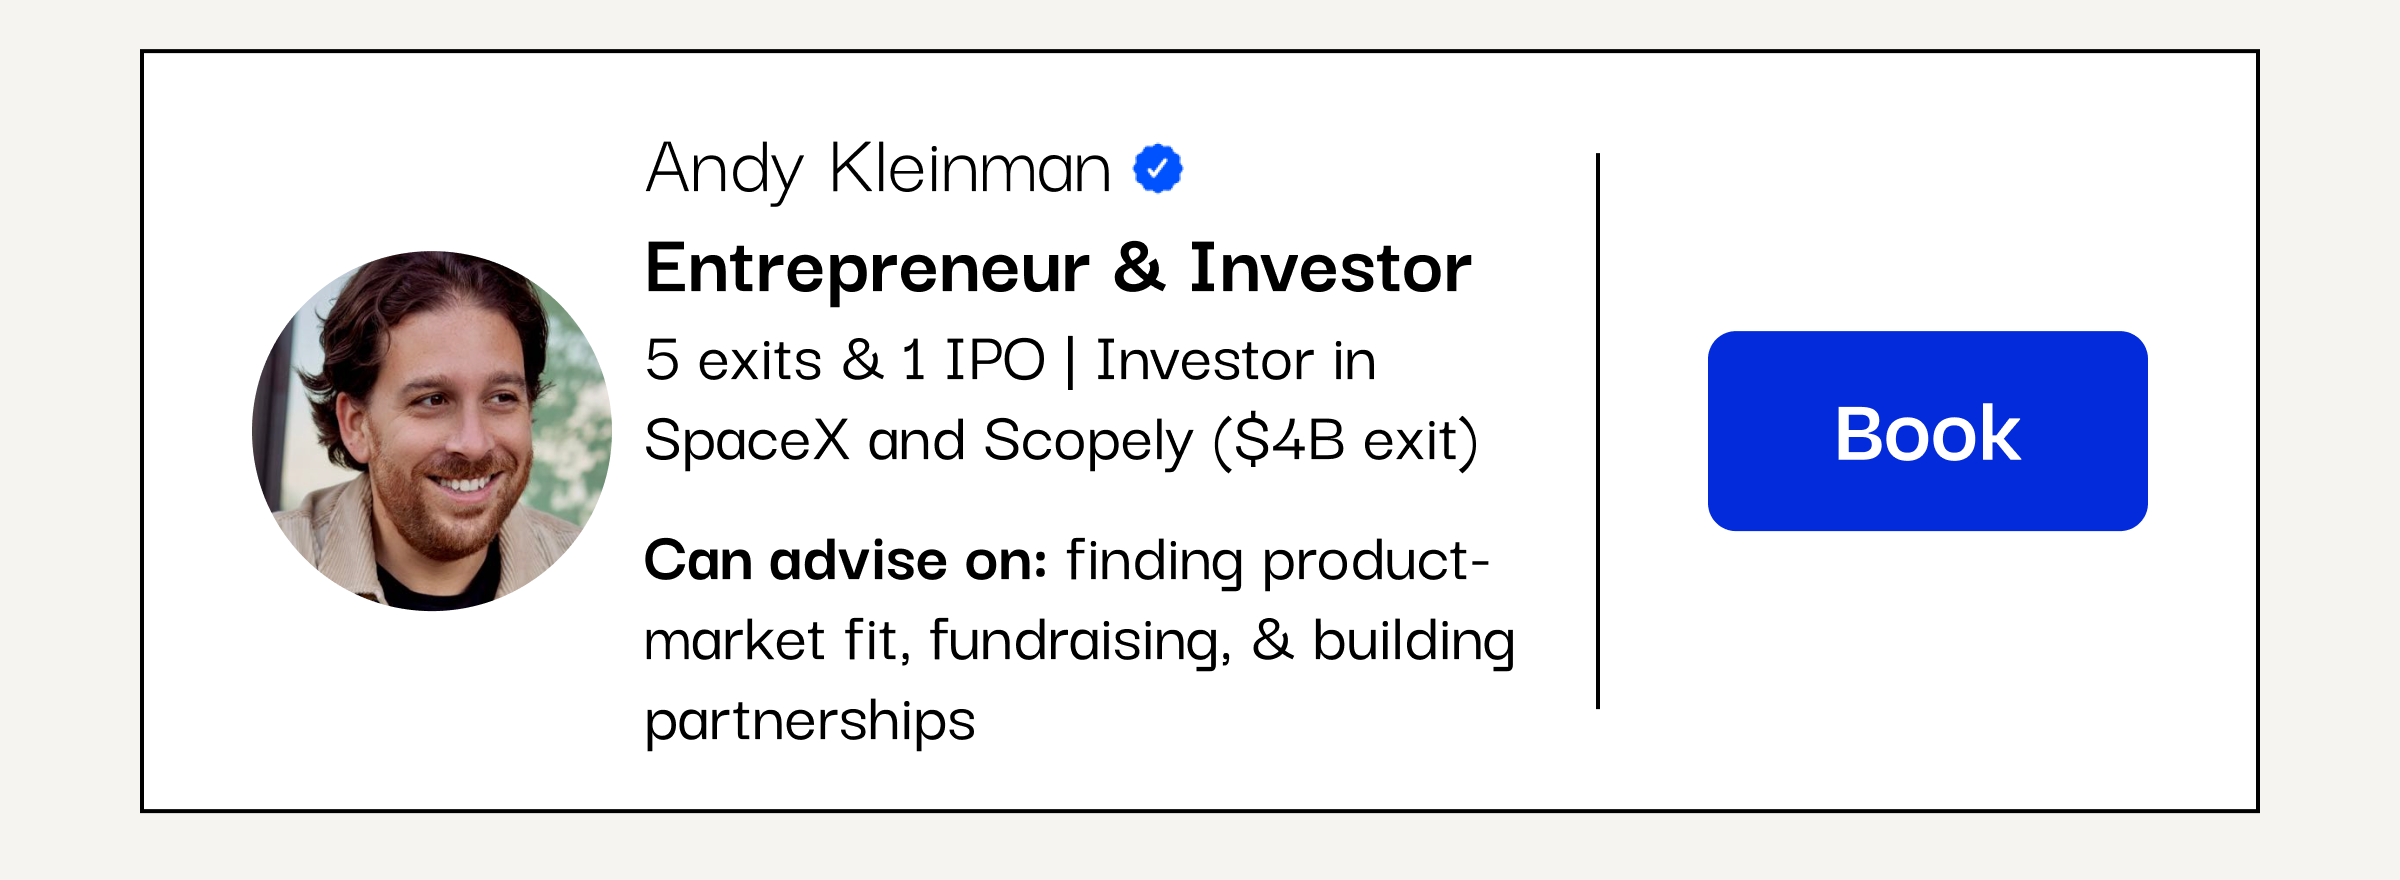Click the word 'partnerships'
Viewport: 2400px width, 880px height.
810,722
